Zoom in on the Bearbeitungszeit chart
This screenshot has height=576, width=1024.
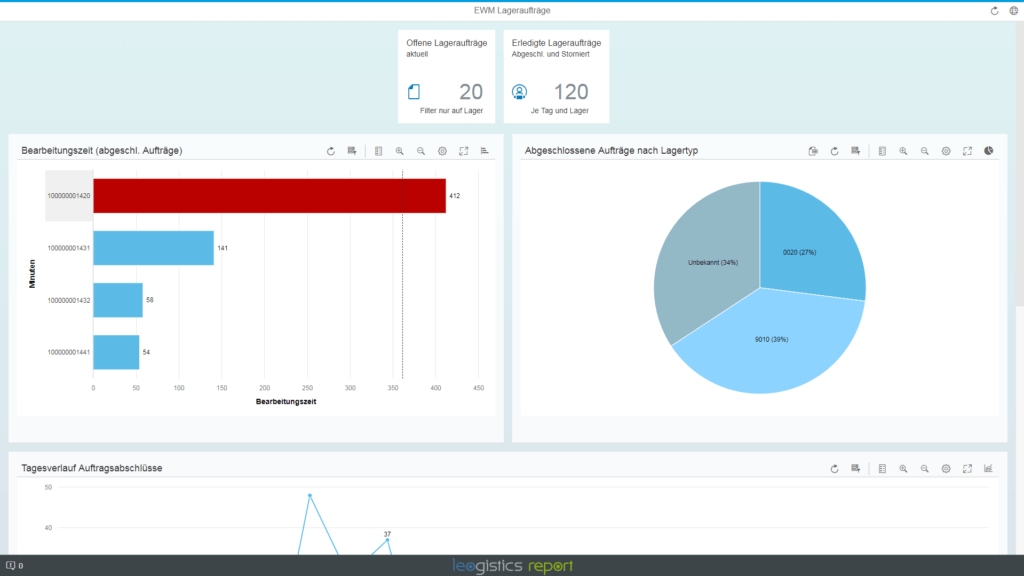pyautogui.click(x=400, y=151)
